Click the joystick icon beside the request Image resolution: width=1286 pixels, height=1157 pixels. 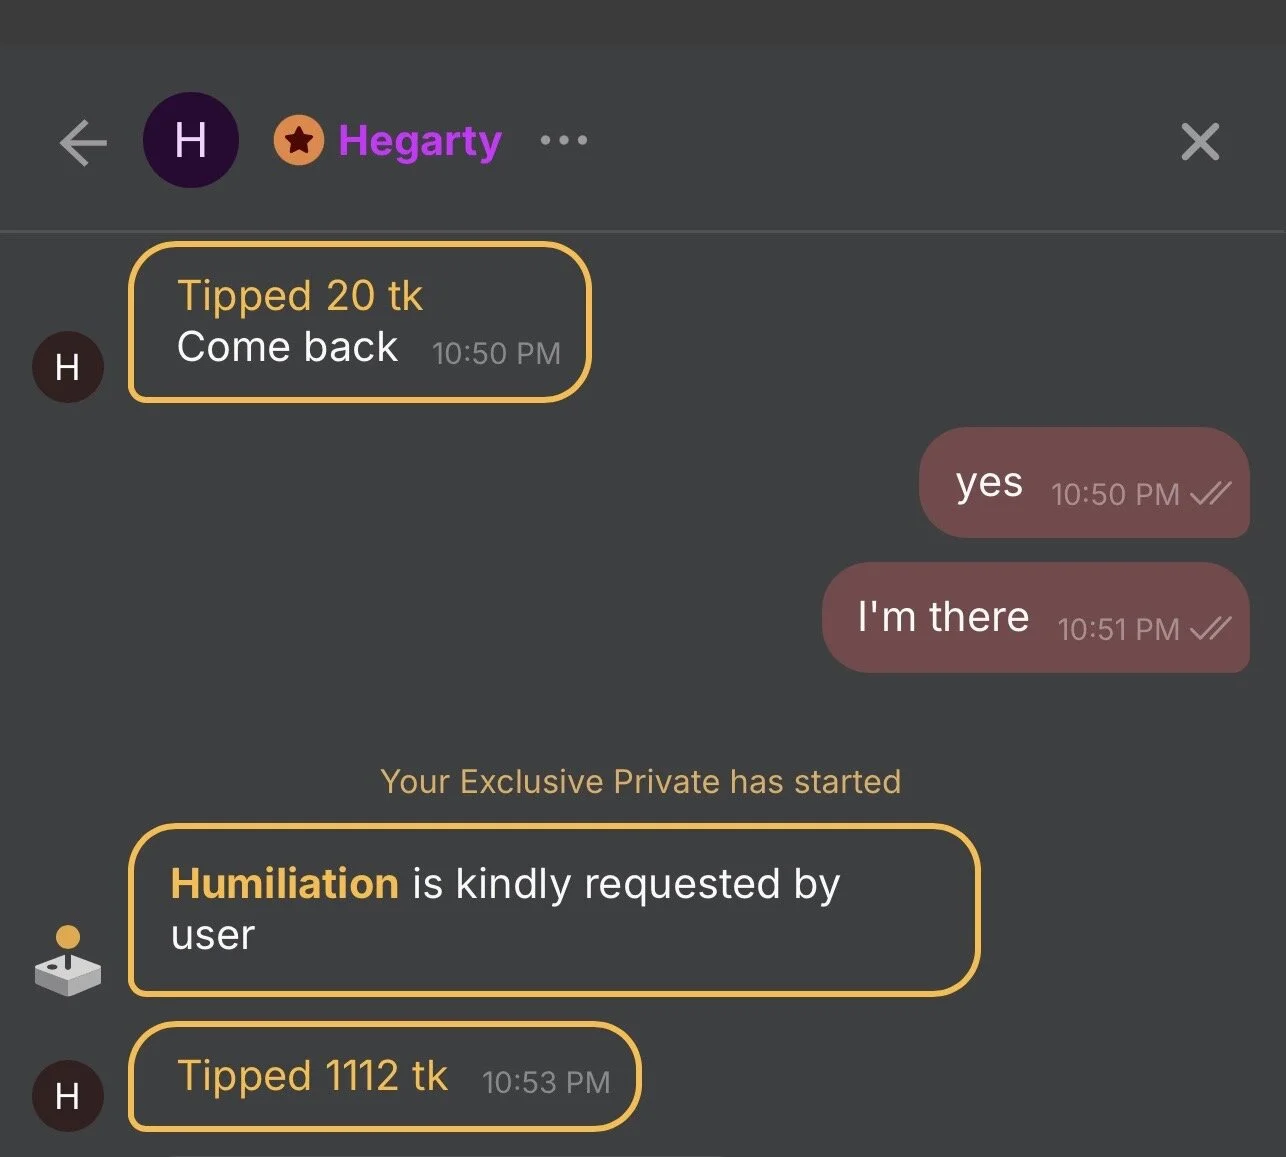click(67, 961)
